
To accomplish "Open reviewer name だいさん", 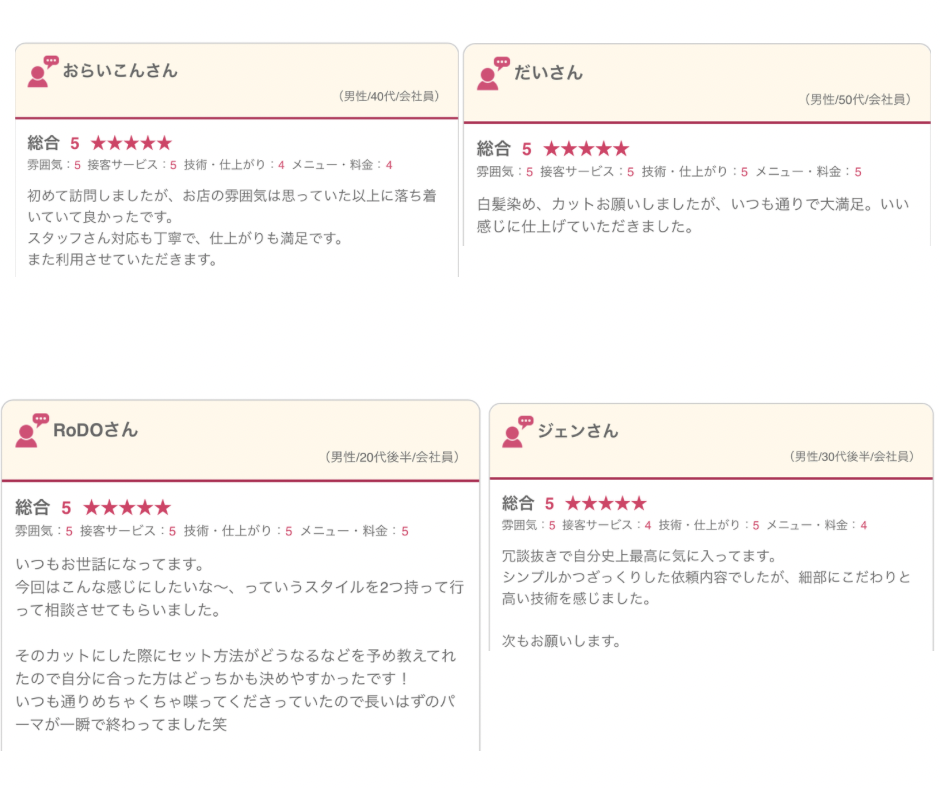I will (x=548, y=73).
